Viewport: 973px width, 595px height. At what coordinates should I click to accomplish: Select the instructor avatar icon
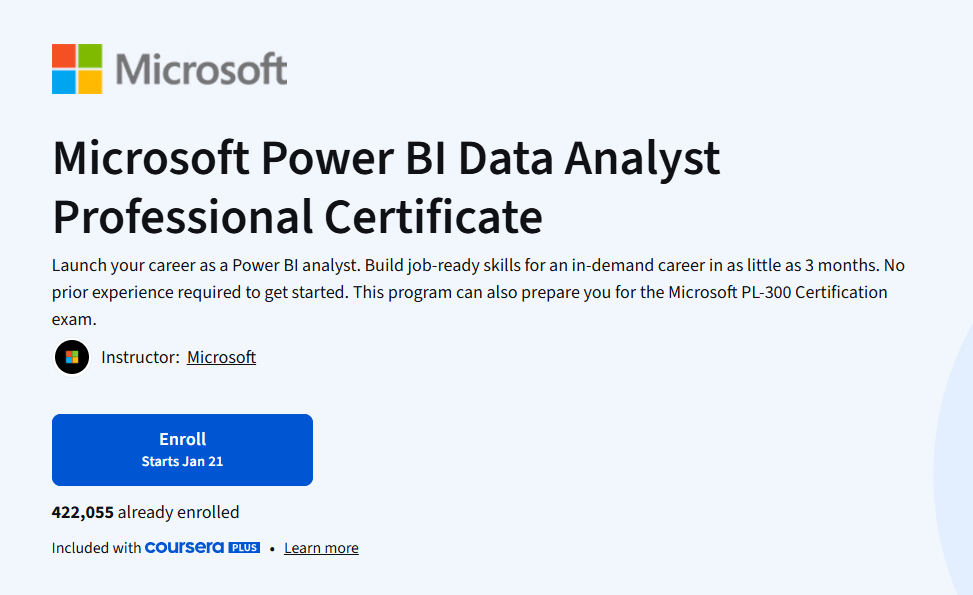click(71, 357)
